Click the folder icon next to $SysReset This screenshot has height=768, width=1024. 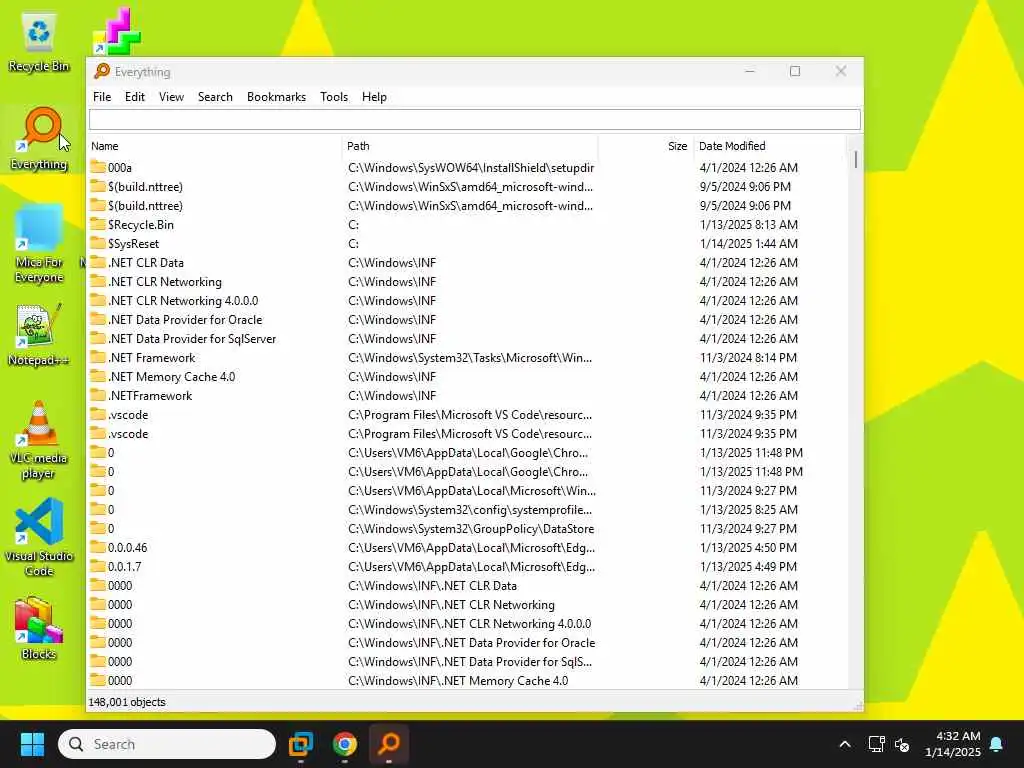pos(98,243)
